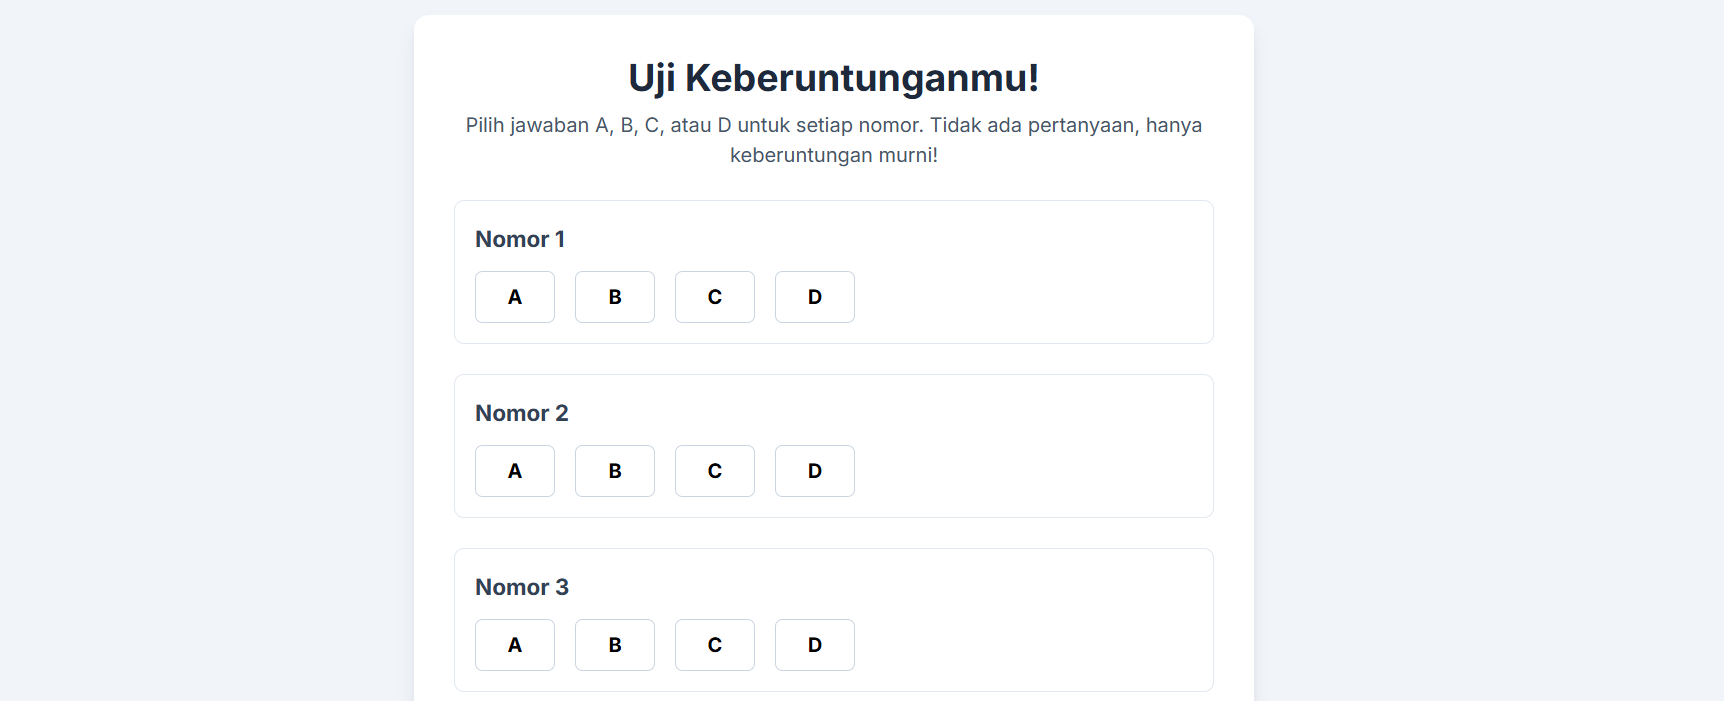
Task: Click the Nomor 3 label
Action: [x=521, y=587]
